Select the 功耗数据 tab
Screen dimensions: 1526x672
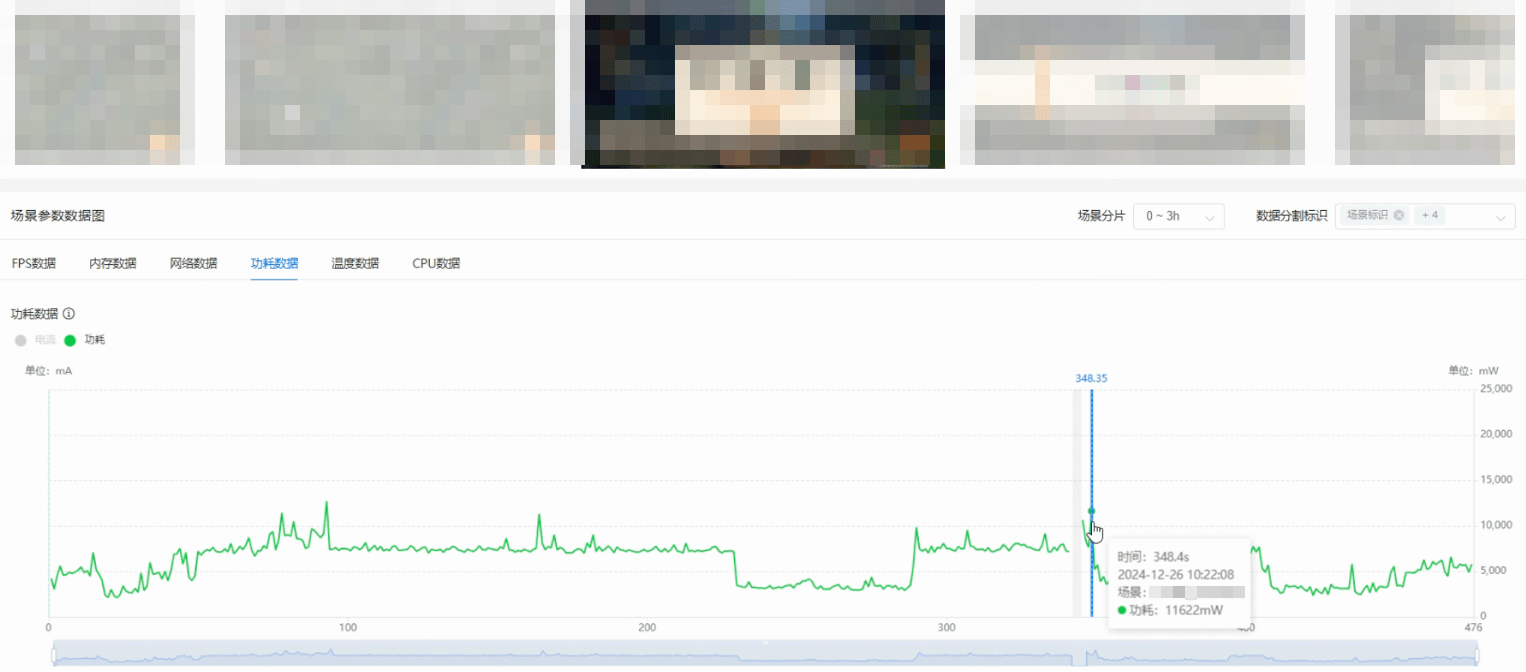(x=274, y=264)
